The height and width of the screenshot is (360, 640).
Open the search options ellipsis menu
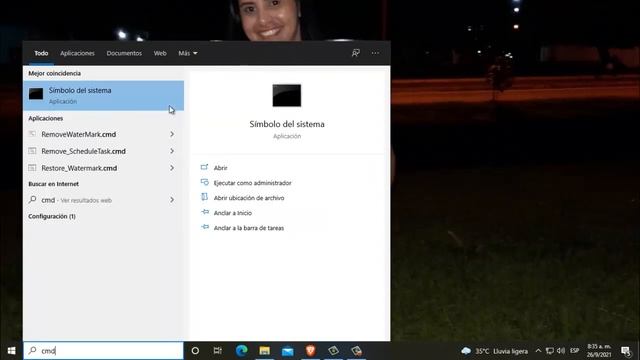pos(375,53)
